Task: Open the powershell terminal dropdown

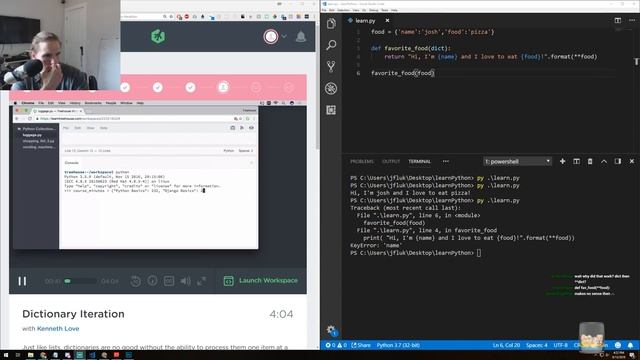Action: pos(518,162)
